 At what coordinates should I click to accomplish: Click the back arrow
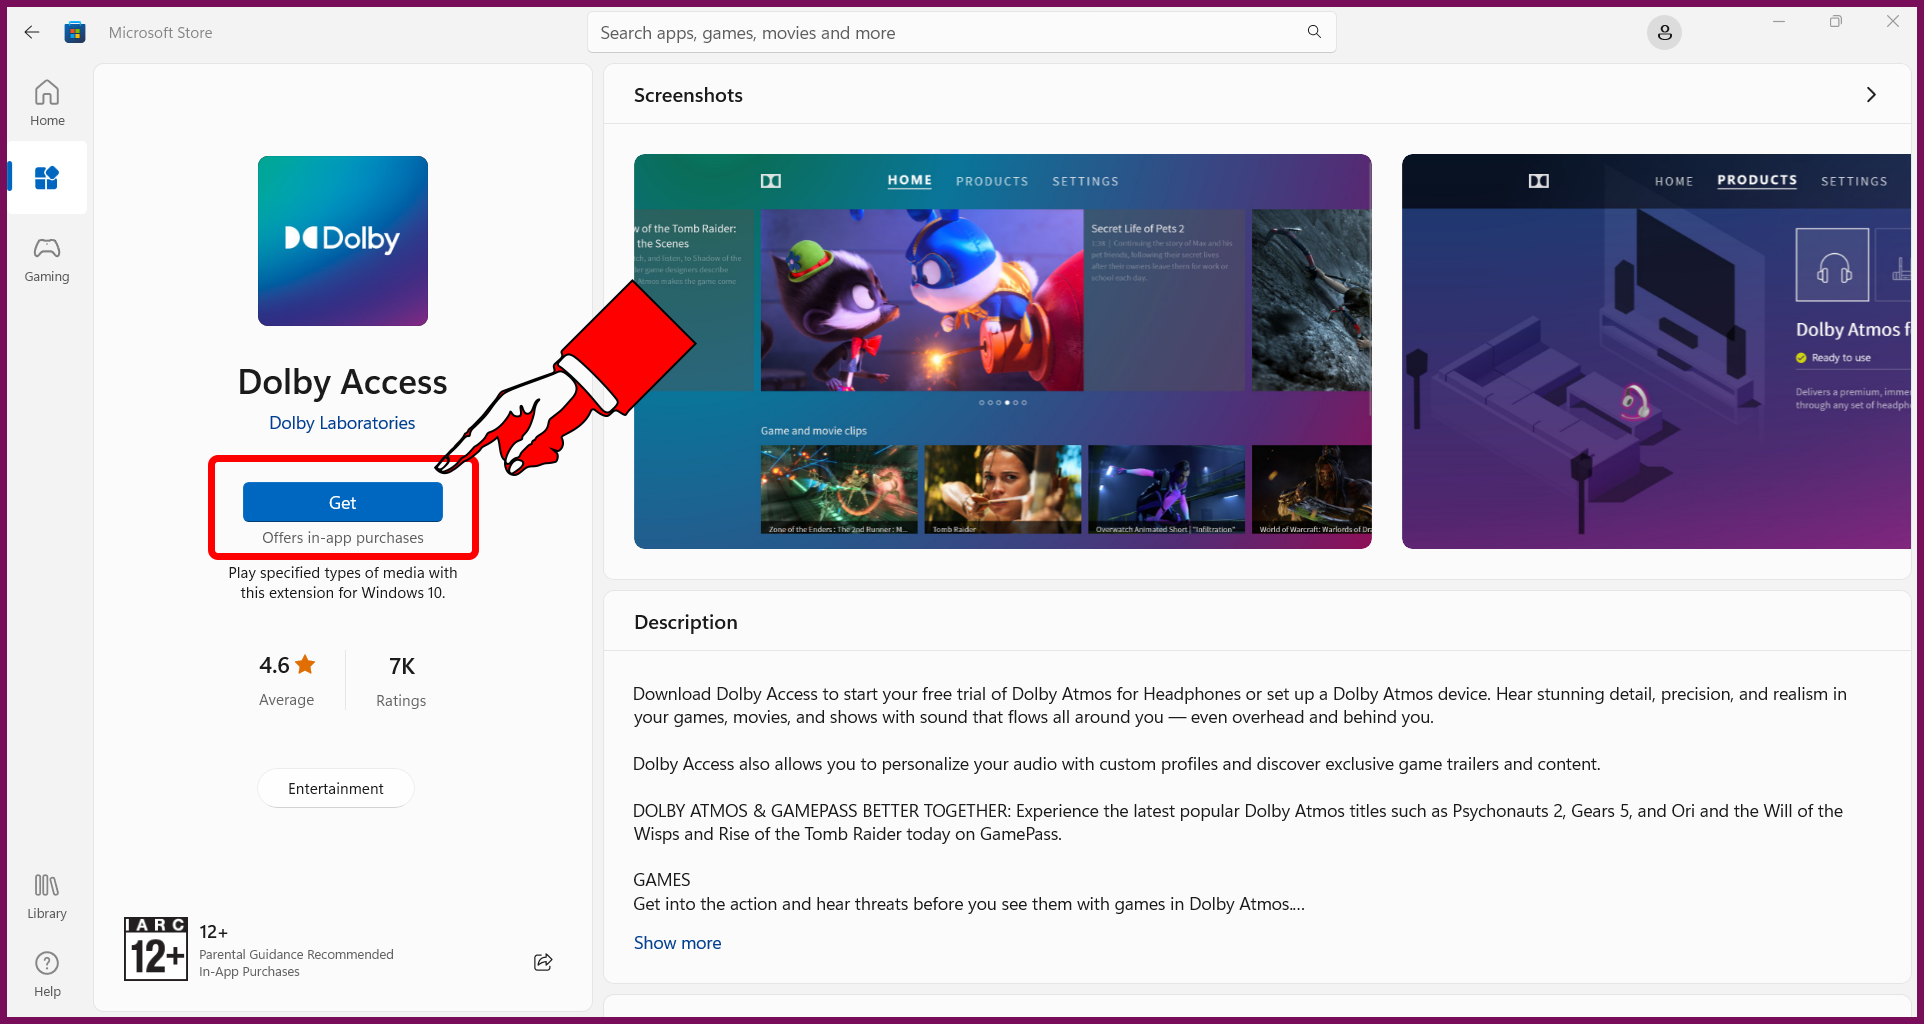[x=31, y=31]
